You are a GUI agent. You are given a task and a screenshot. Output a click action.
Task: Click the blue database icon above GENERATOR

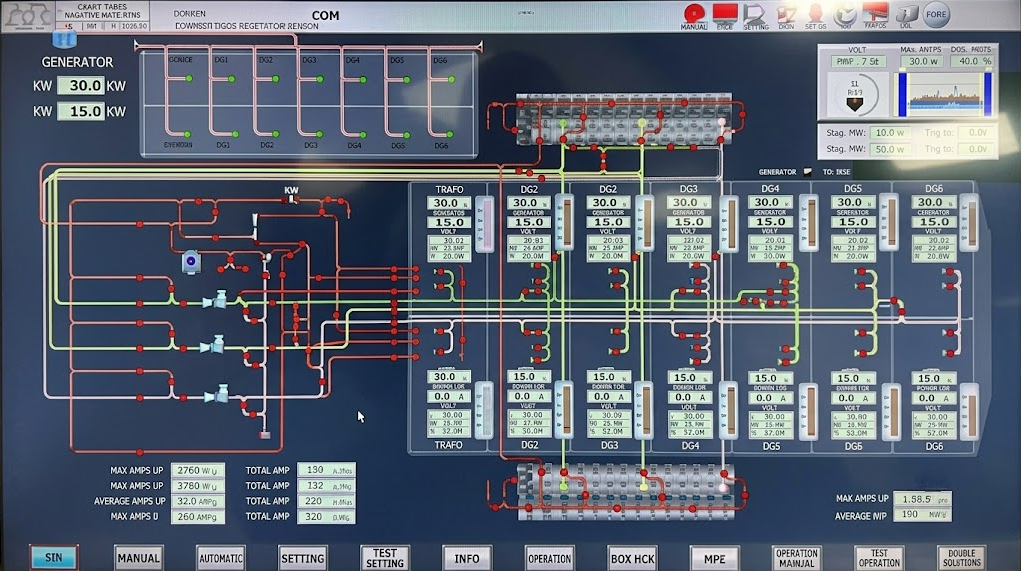64,40
